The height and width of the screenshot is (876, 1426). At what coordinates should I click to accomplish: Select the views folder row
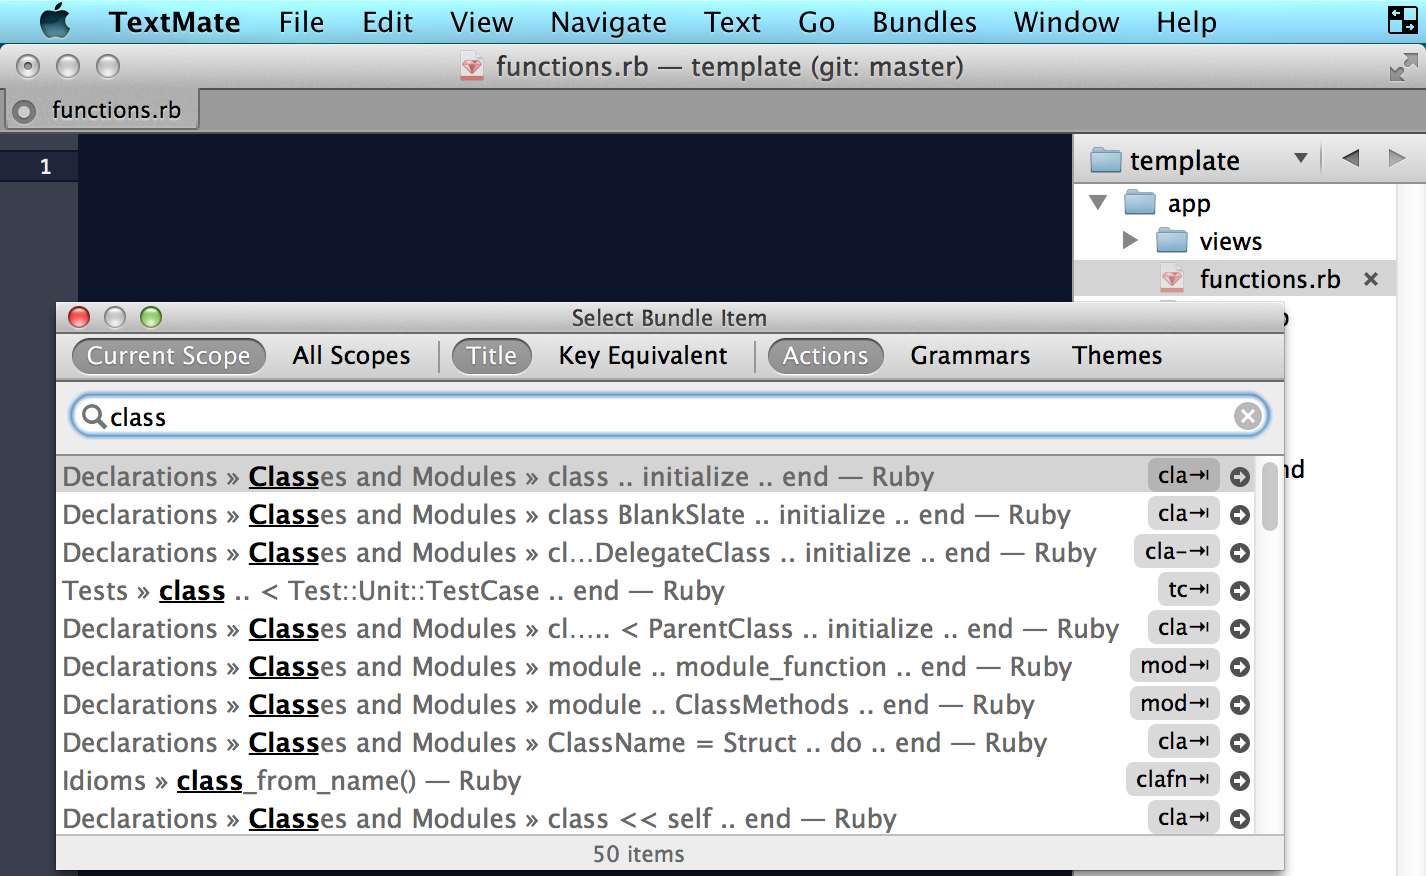pyautogui.click(x=1235, y=241)
